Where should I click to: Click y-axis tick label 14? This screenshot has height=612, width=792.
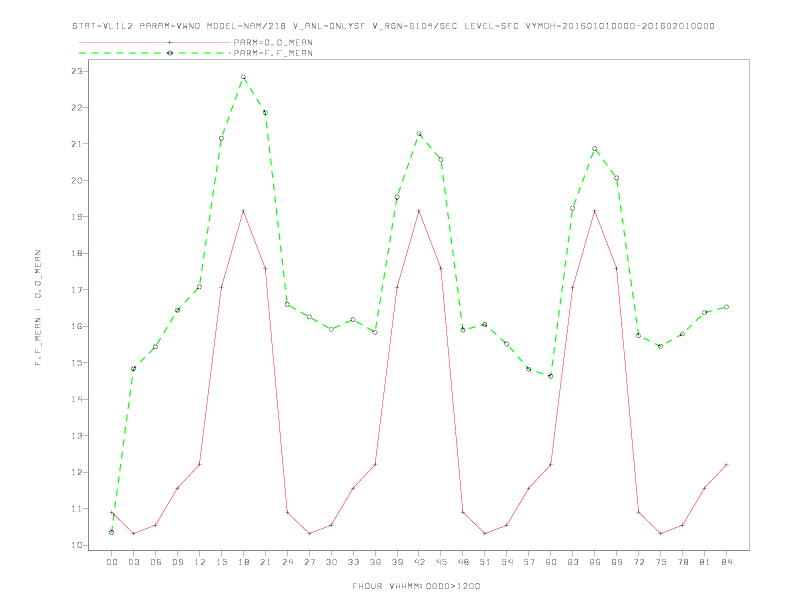(x=77, y=399)
